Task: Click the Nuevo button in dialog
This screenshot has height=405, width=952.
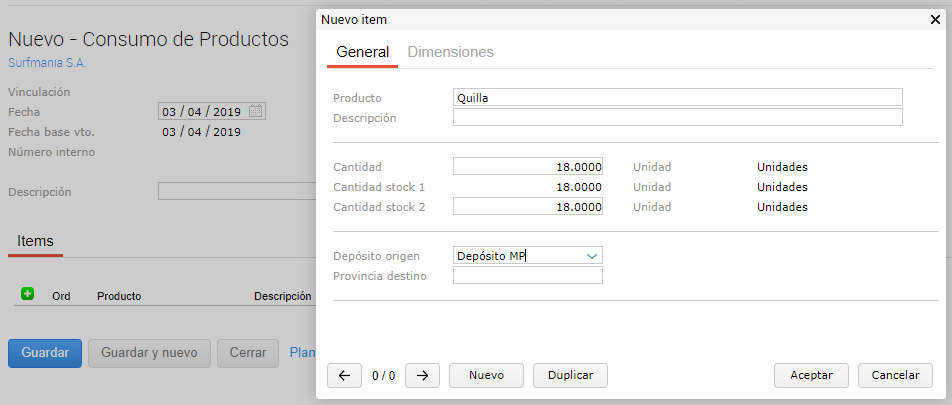Action: coord(486,375)
